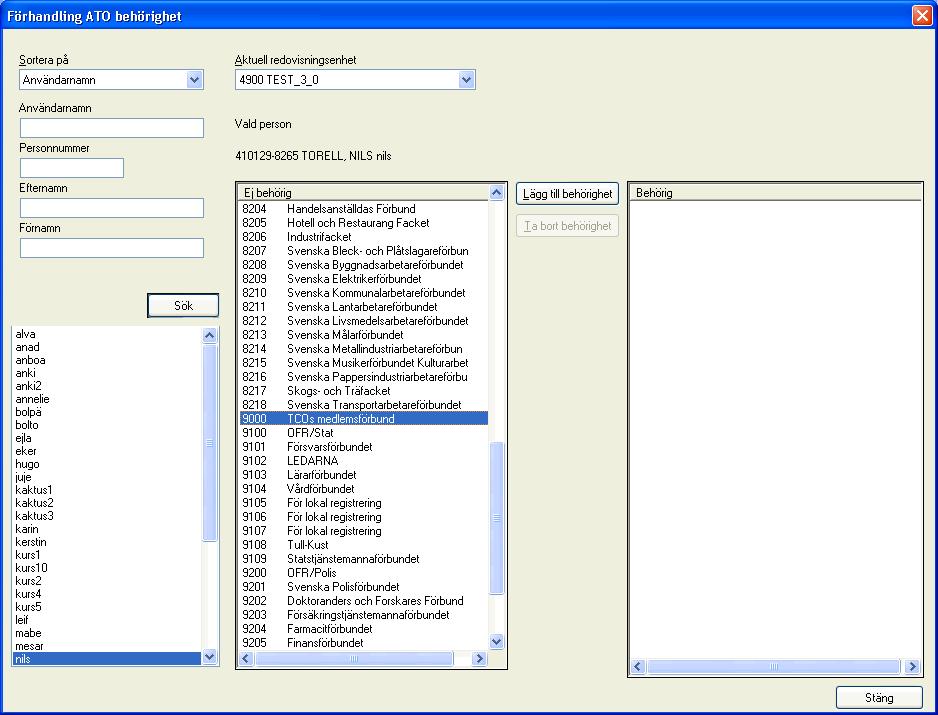Click the Sök button
This screenshot has width=938, height=715.
pos(183,305)
